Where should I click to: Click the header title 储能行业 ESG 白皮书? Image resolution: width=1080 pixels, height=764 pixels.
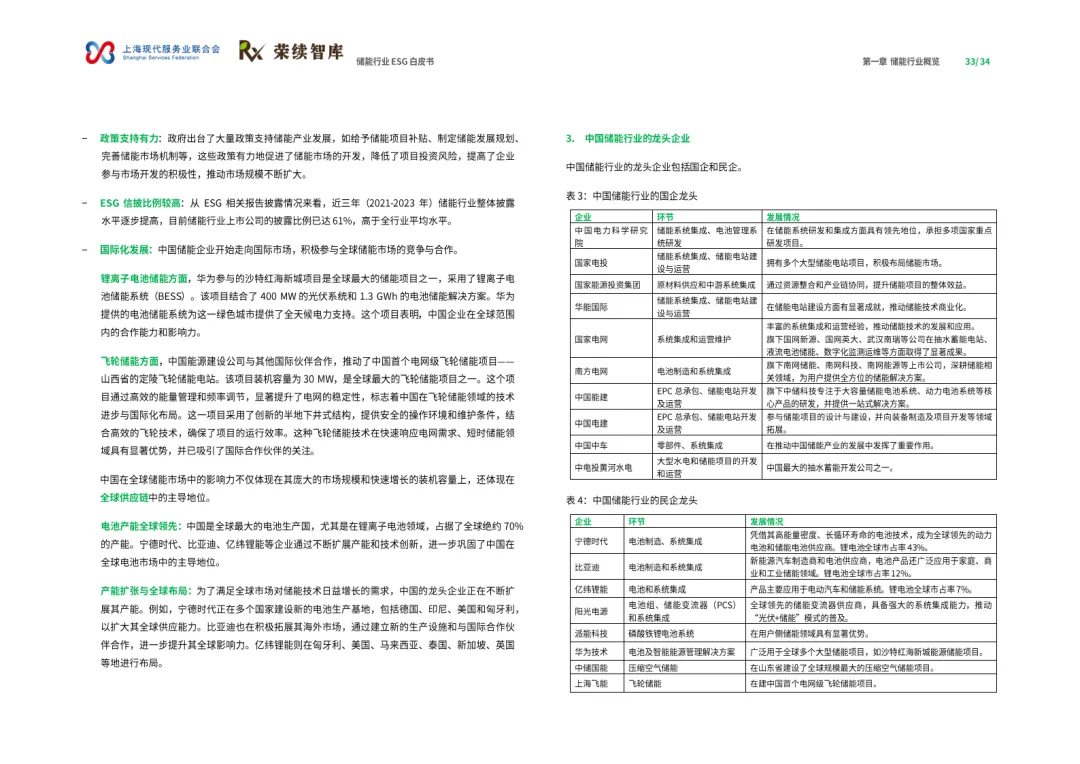point(395,61)
